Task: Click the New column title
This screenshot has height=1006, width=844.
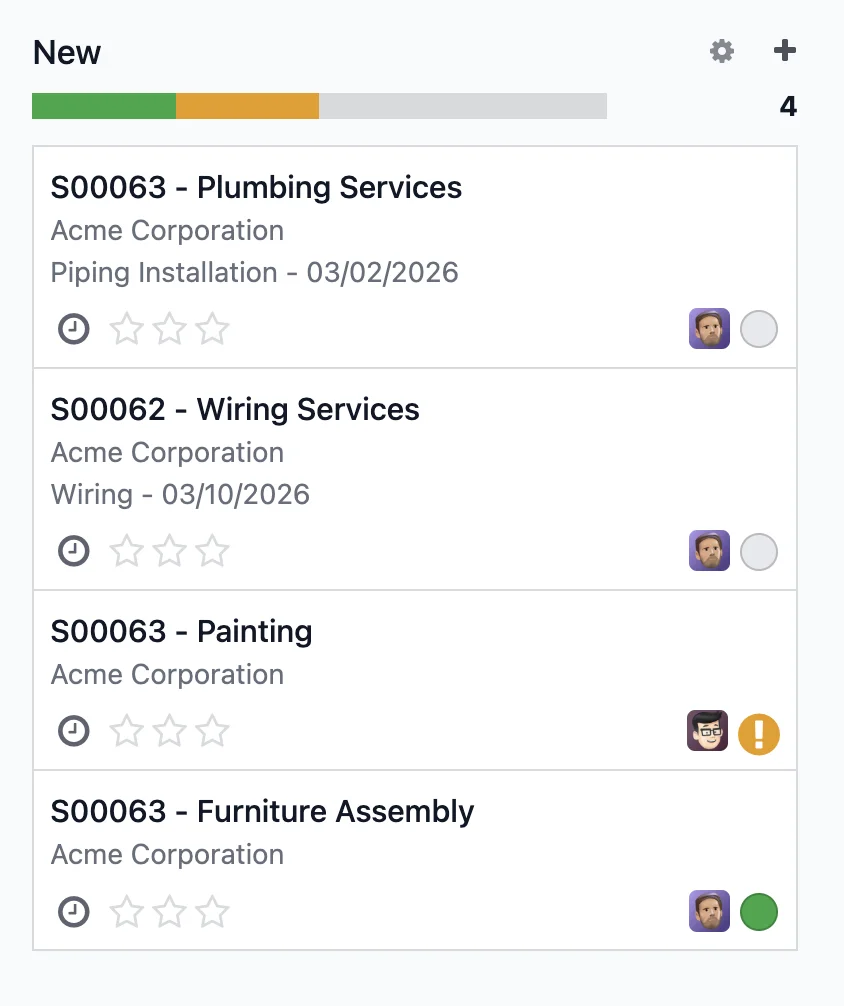Action: (x=67, y=53)
